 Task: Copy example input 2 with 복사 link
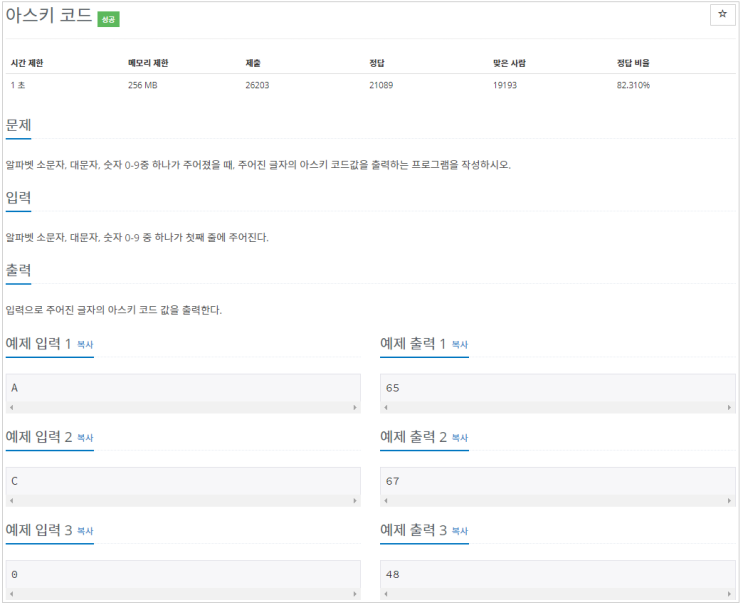[85, 438]
